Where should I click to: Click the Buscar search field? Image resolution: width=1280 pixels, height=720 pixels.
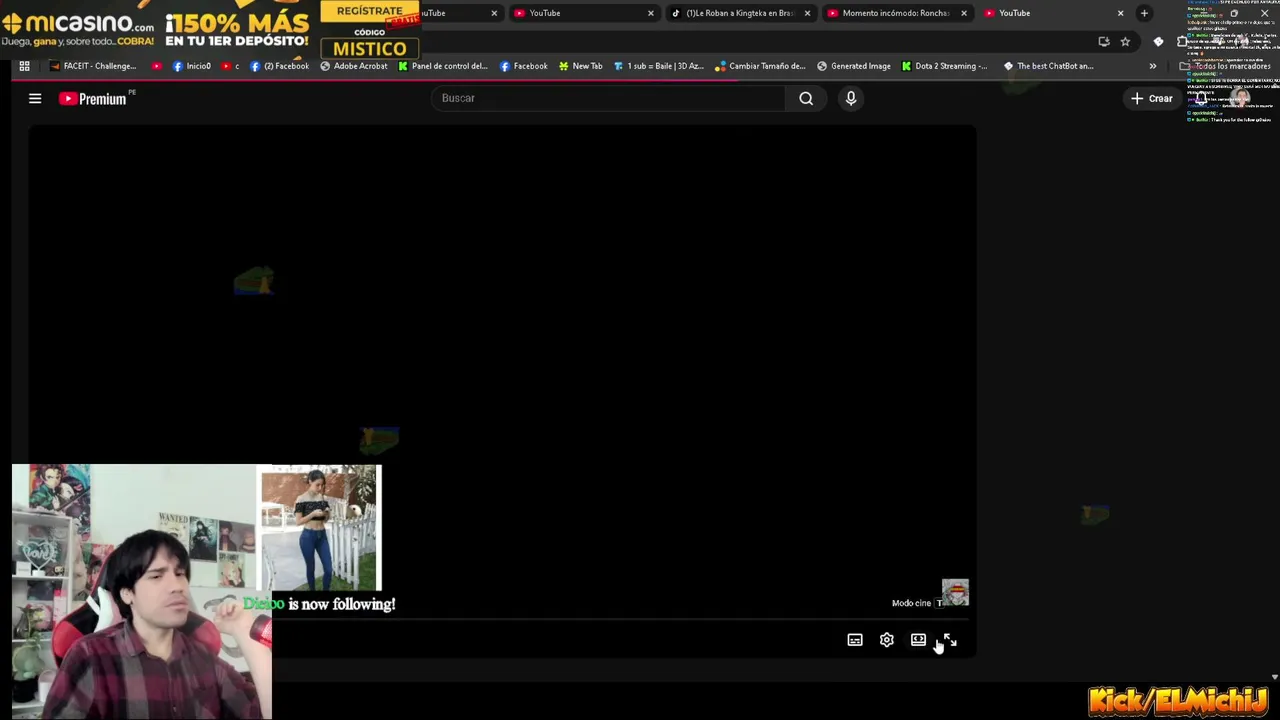(608, 98)
